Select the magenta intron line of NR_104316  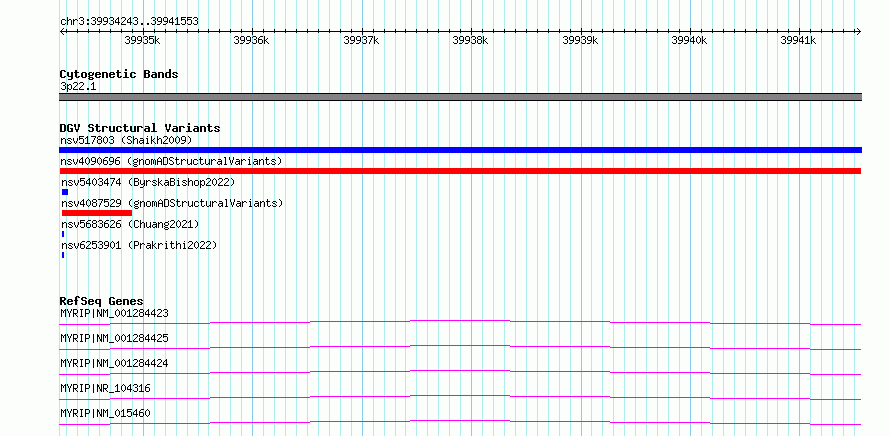[460, 397]
